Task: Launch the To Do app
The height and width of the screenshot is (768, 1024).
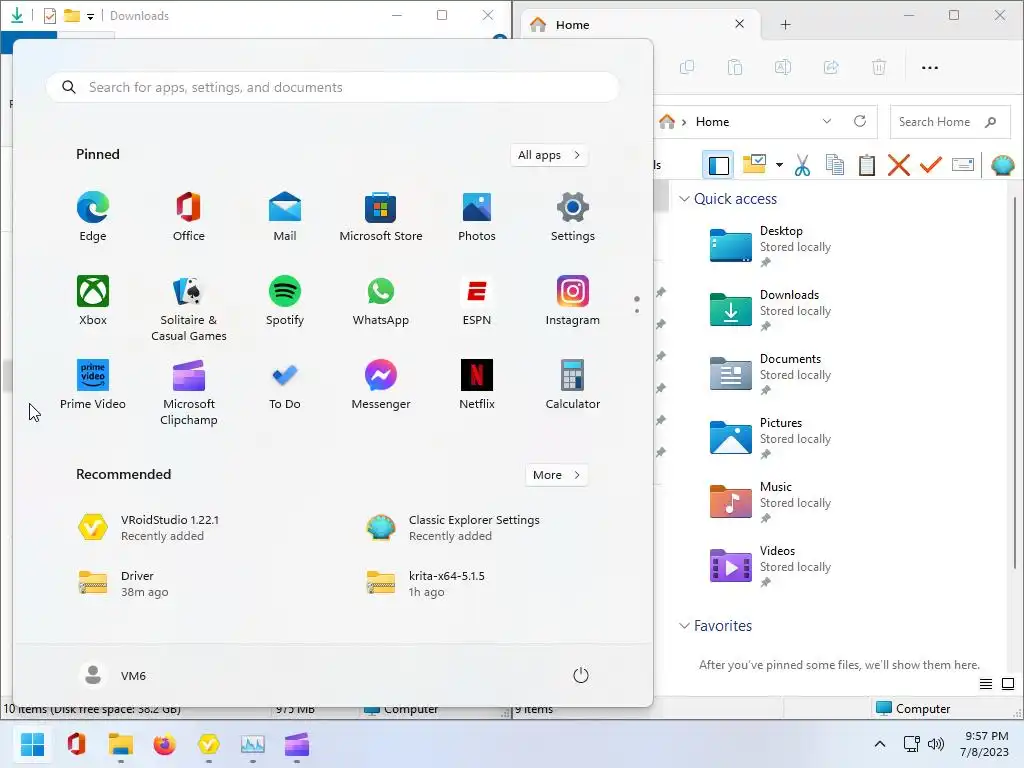Action: (285, 385)
